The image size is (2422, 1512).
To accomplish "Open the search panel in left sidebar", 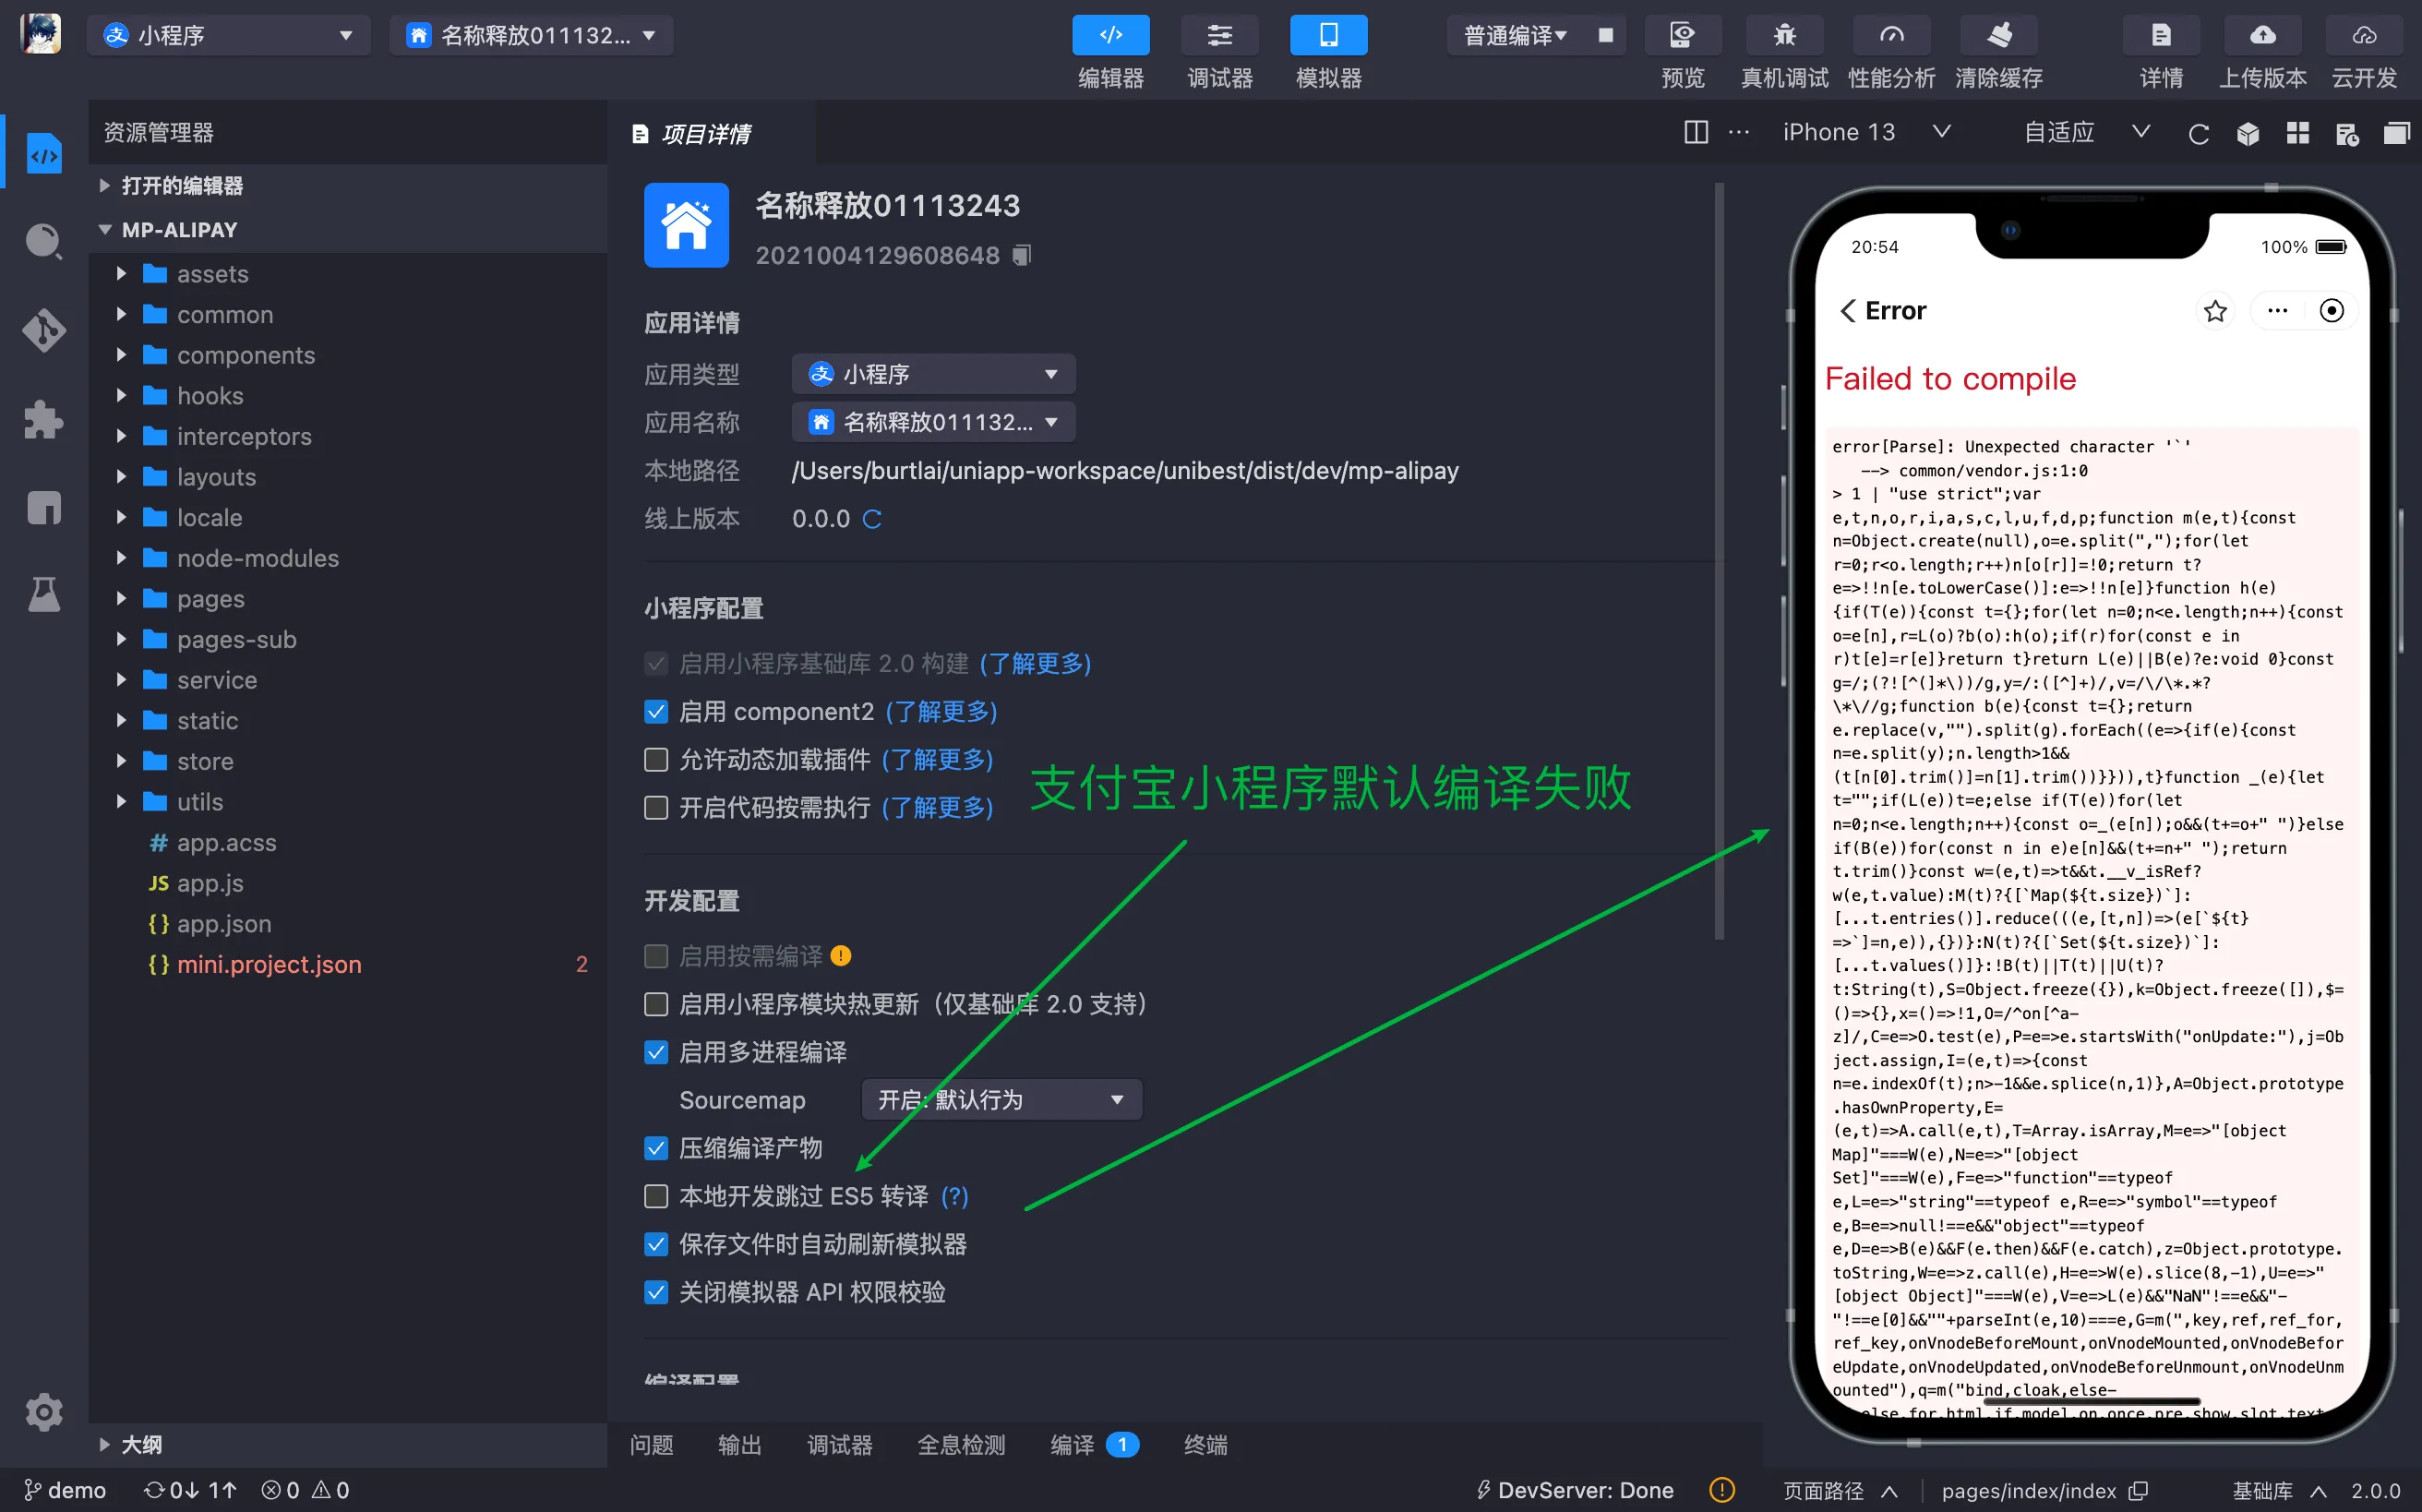I will tap(43, 241).
